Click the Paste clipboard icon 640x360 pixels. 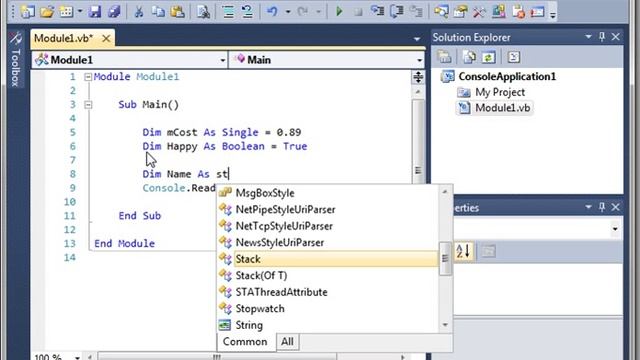click(178, 11)
